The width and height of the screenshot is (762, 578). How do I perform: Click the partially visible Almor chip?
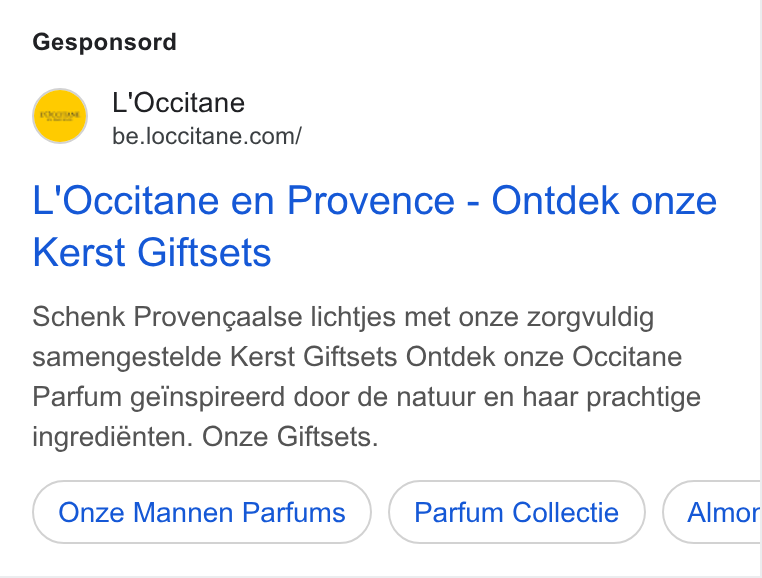pos(712,512)
